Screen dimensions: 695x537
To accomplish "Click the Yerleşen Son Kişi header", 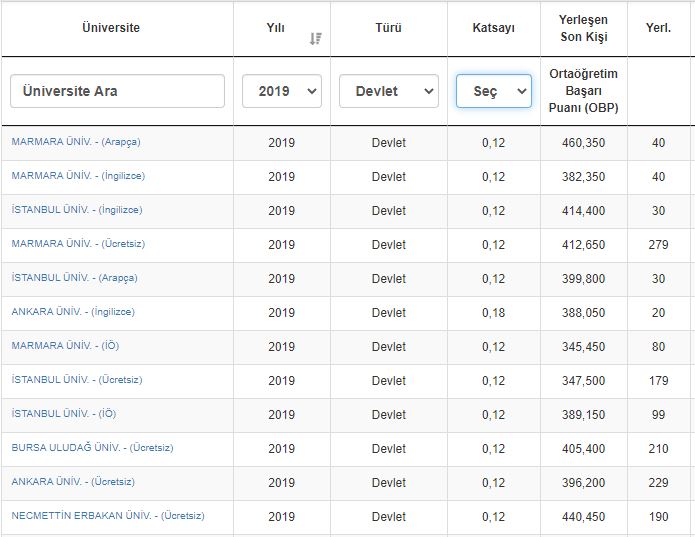I will 583,28.
